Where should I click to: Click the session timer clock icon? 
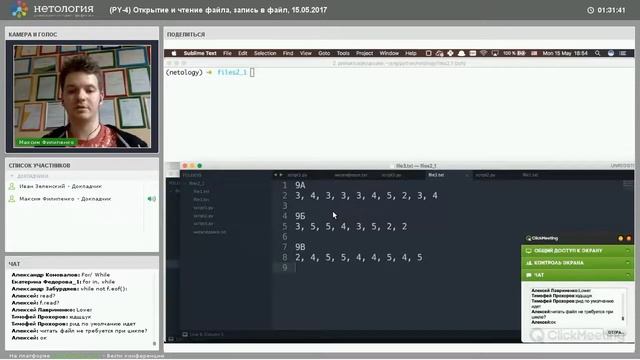(x=590, y=10)
